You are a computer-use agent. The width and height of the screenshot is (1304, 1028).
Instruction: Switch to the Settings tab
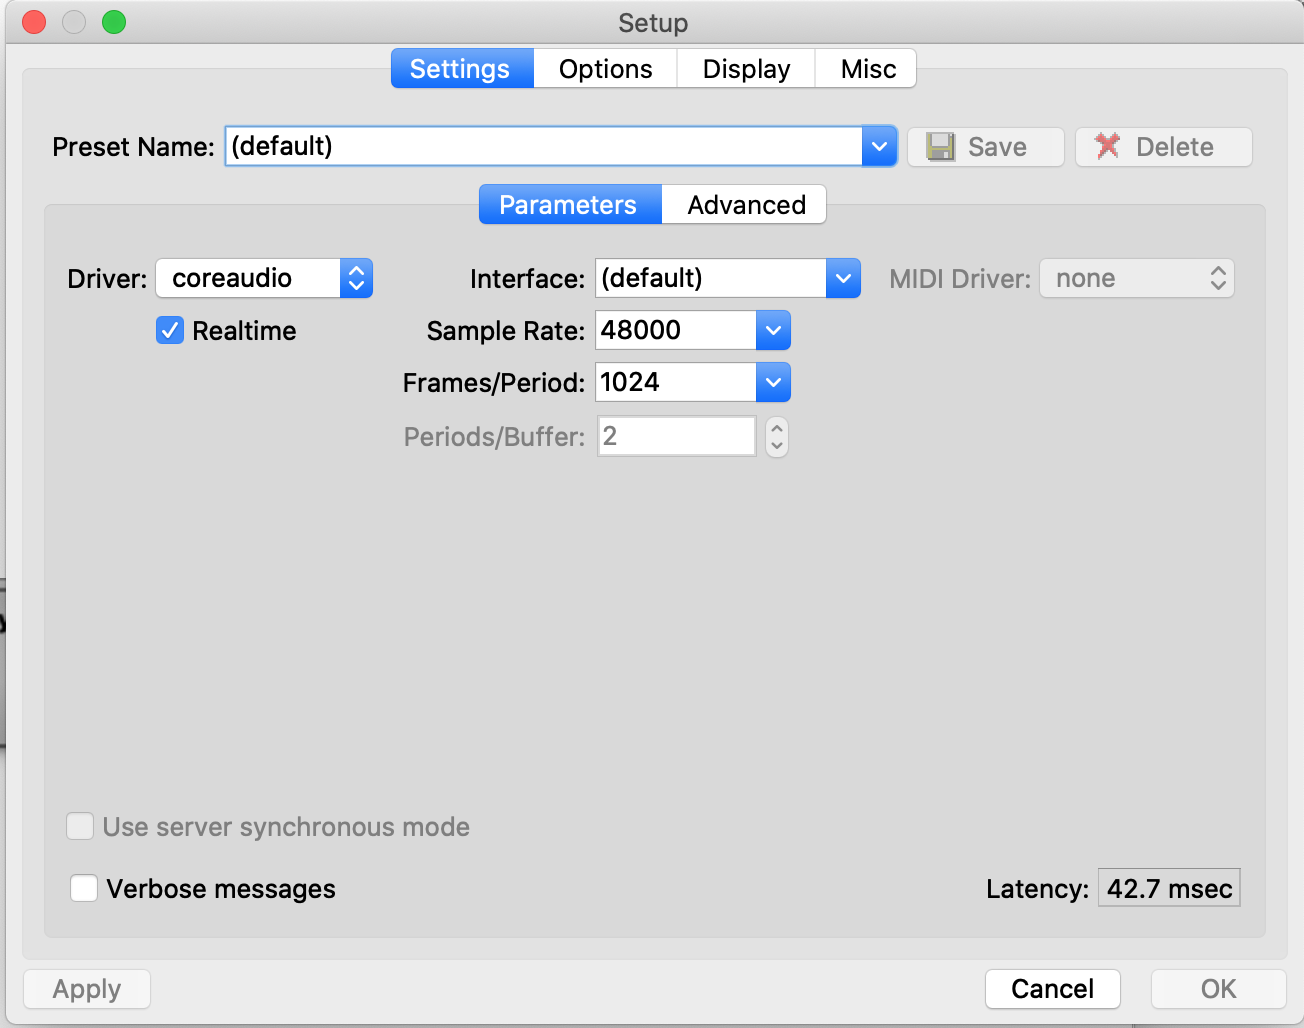pyautogui.click(x=462, y=69)
